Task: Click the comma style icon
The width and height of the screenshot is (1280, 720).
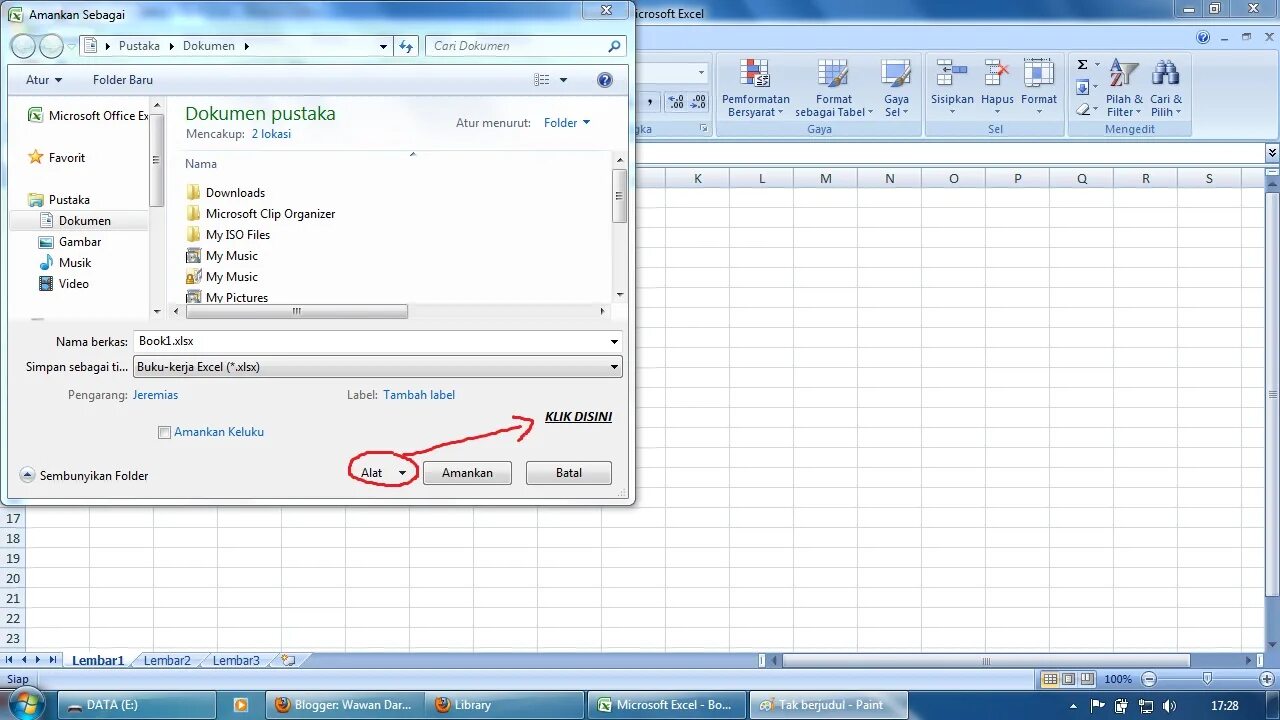Action: coord(650,102)
